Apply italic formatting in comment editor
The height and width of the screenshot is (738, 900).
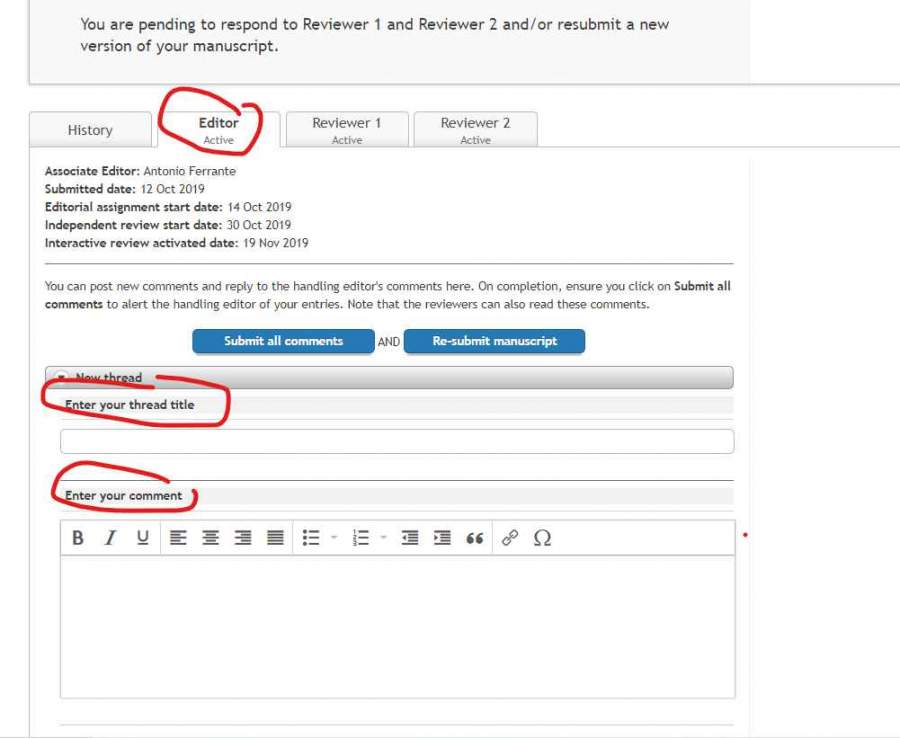pyautogui.click(x=110, y=538)
